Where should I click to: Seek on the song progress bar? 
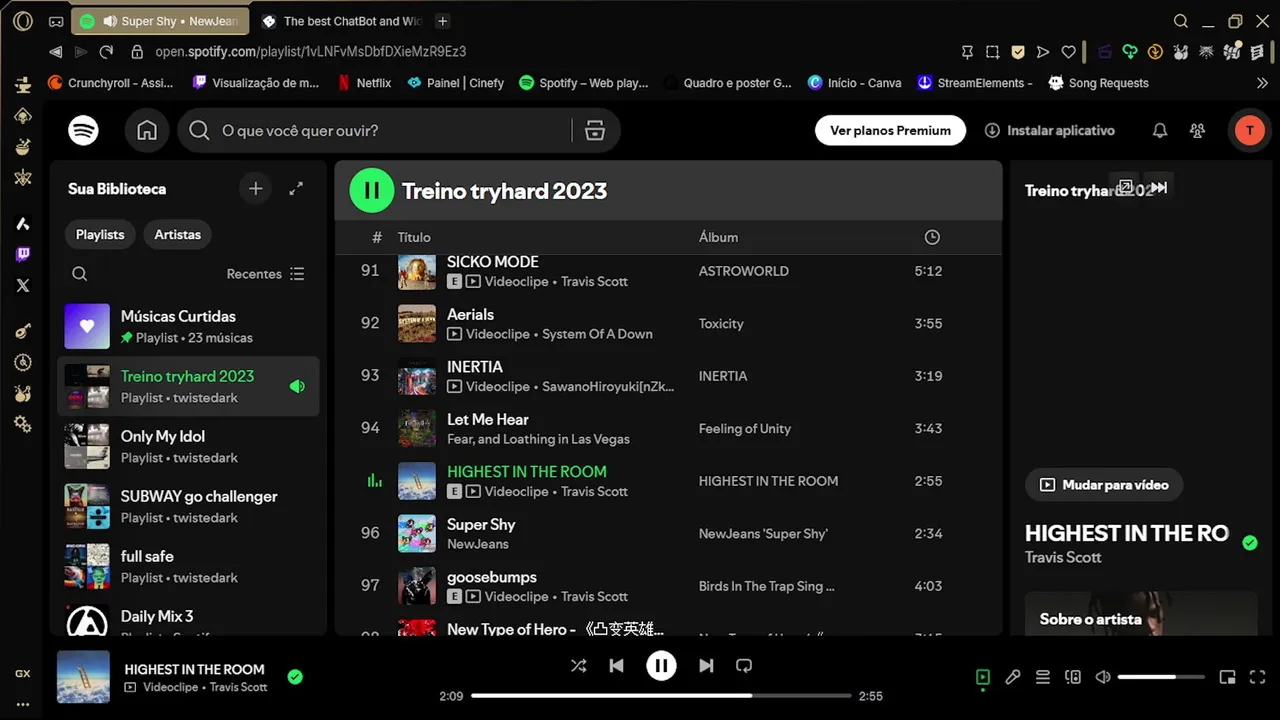click(x=661, y=695)
